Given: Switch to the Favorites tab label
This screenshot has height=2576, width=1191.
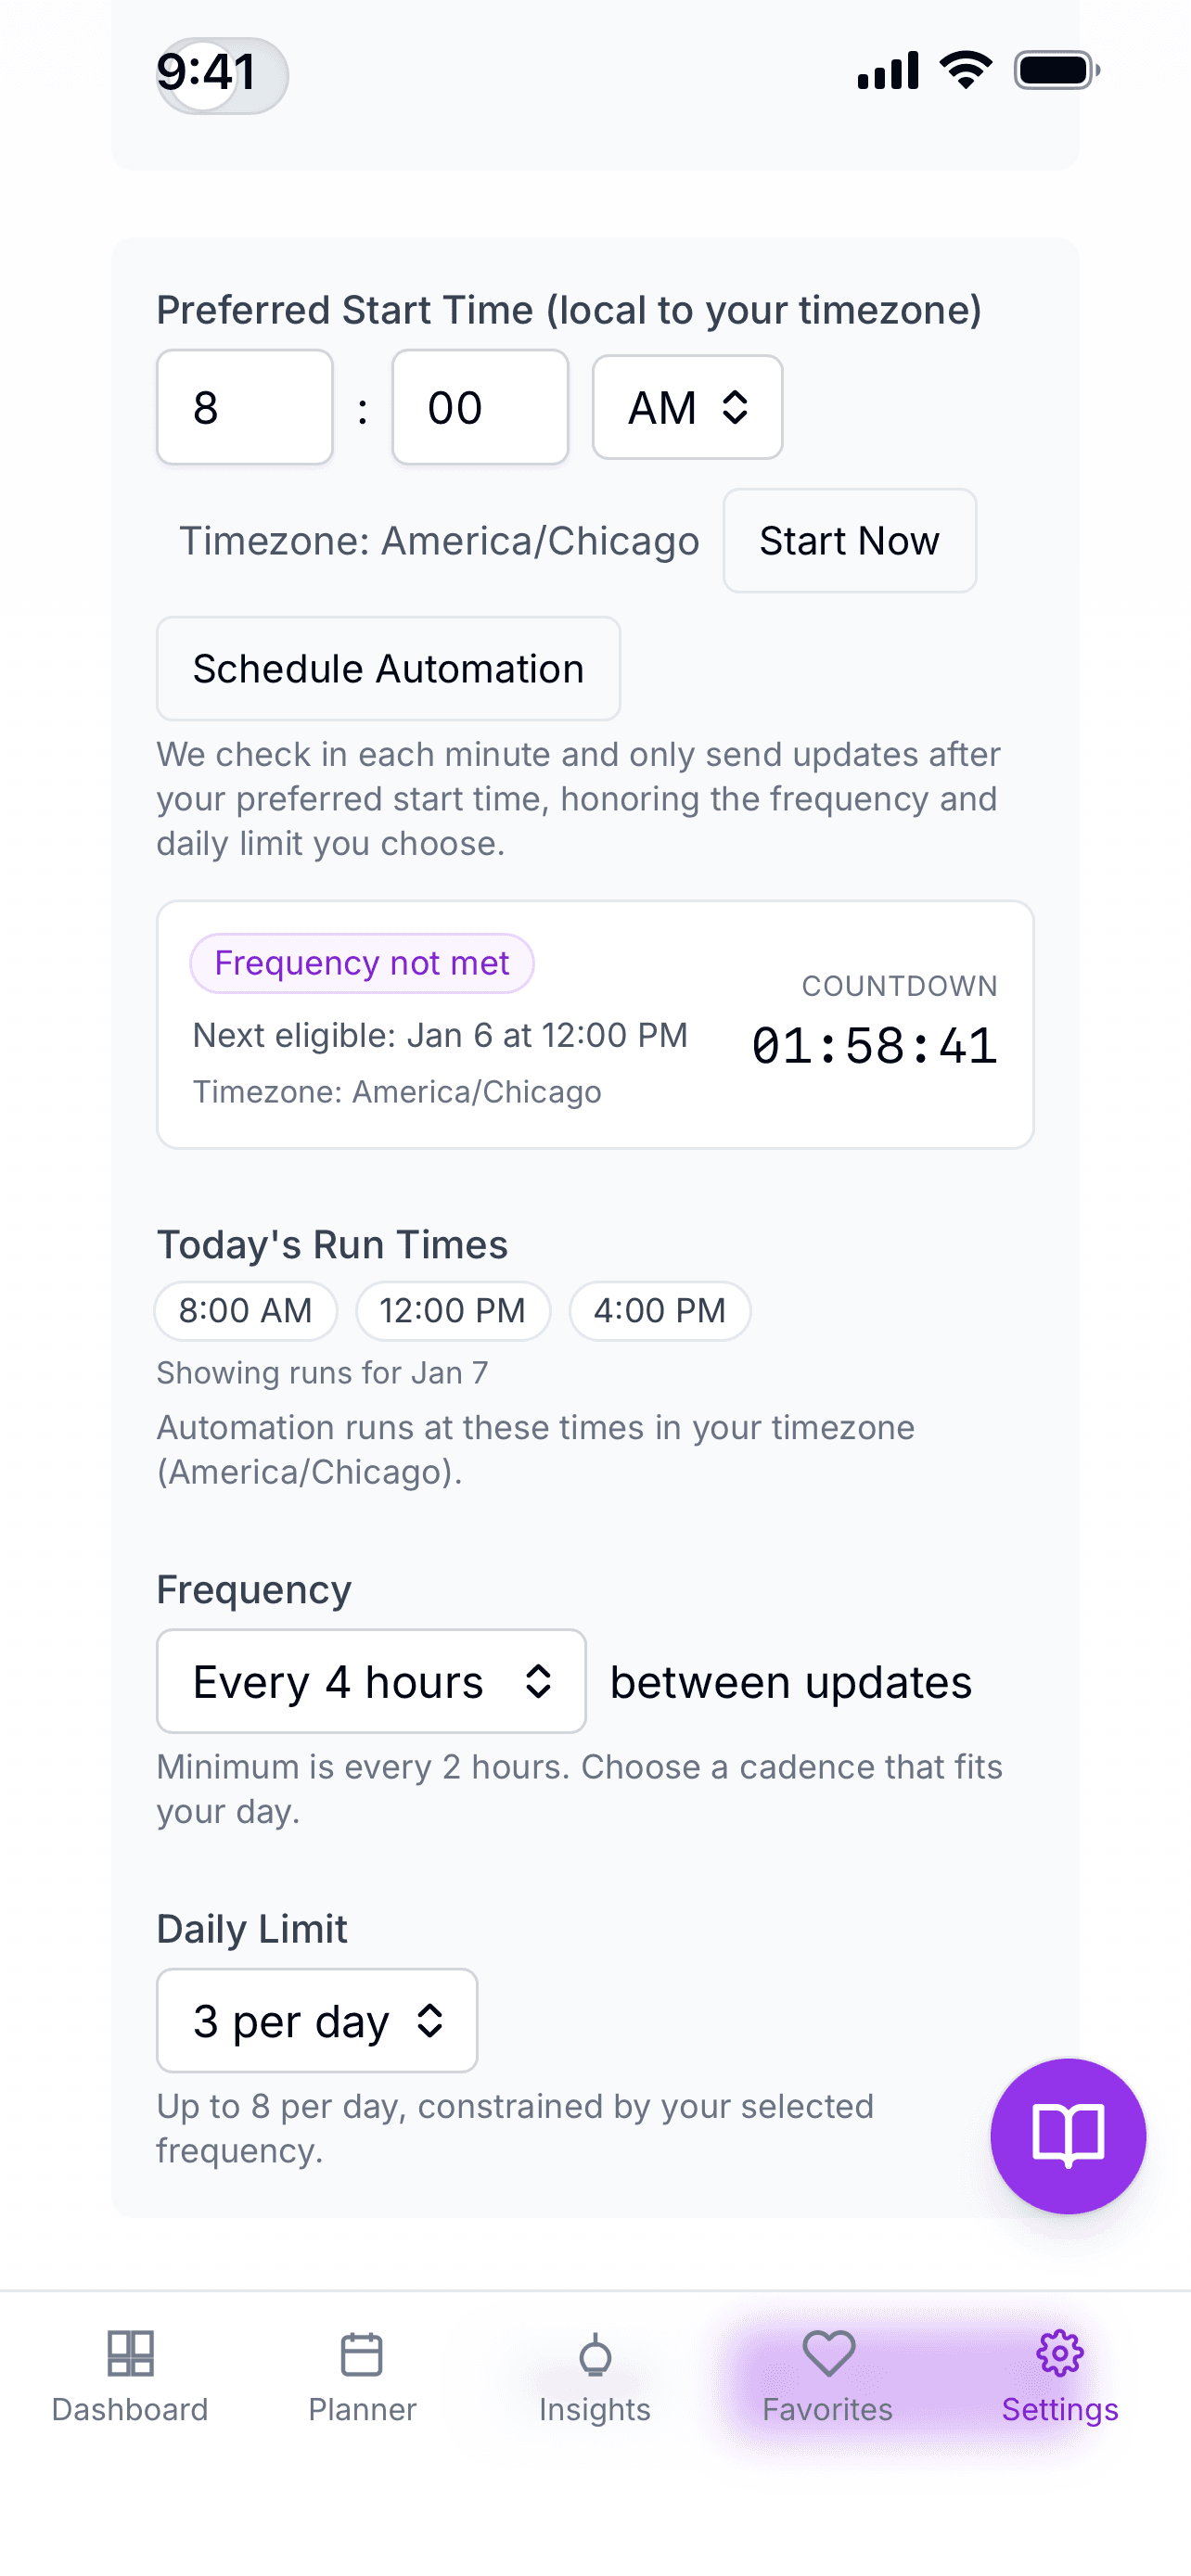Looking at the screenshot, I should click(x=828, y=2409).
